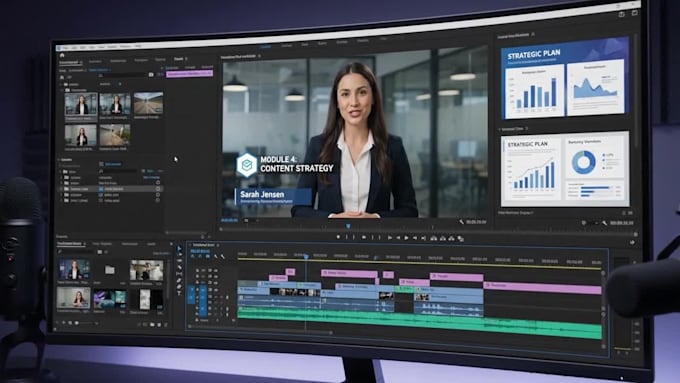Select the Selection arrow tool beside timeline
The width and height of the screenshot is (680, 383).
180,249
